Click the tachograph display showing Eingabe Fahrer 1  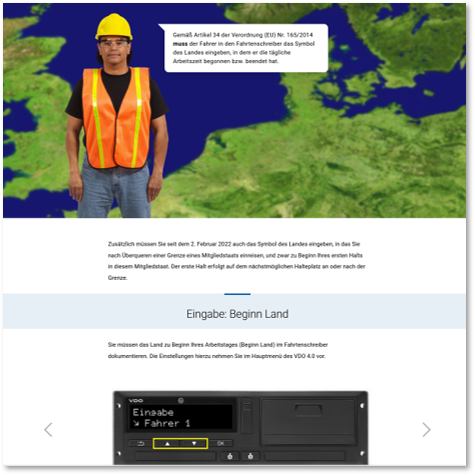[x=180, y=417]
